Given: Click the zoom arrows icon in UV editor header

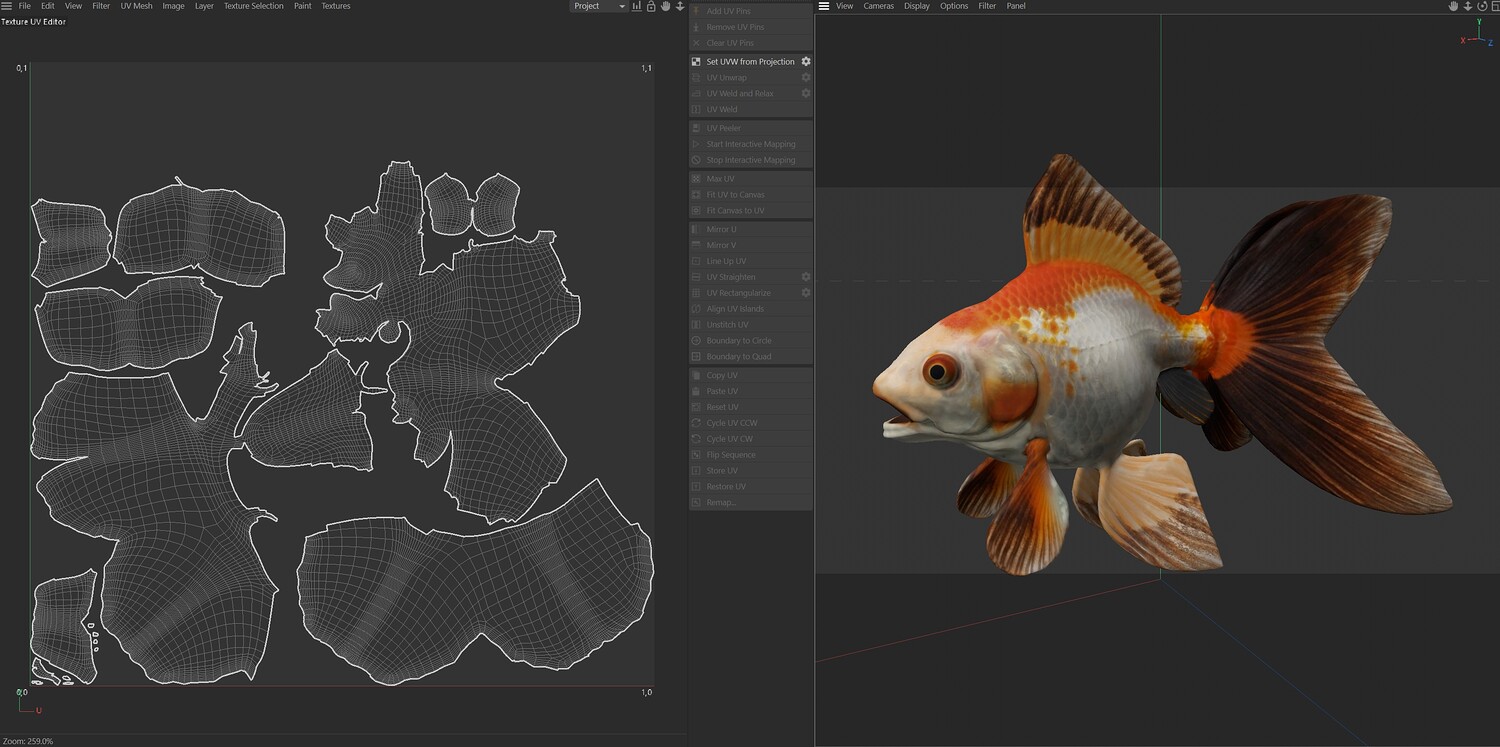Looking at the screenshot, I should [x=680, y=6].
